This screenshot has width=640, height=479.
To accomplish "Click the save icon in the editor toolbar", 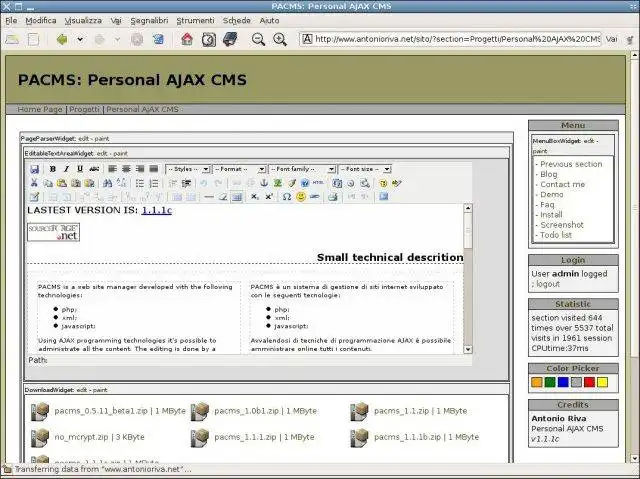I will tap(35, 169).
